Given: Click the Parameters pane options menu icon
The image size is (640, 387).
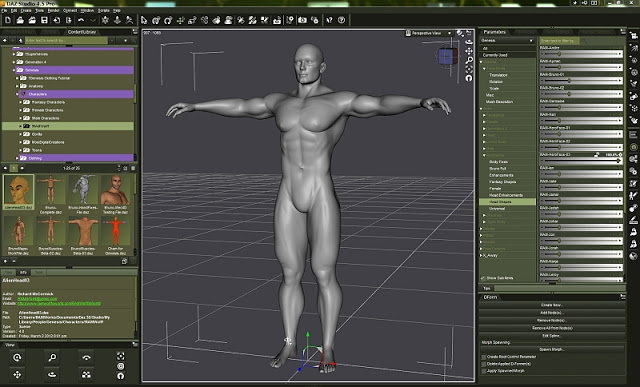Looking at the screenshot, I should (x=623, y=31).
